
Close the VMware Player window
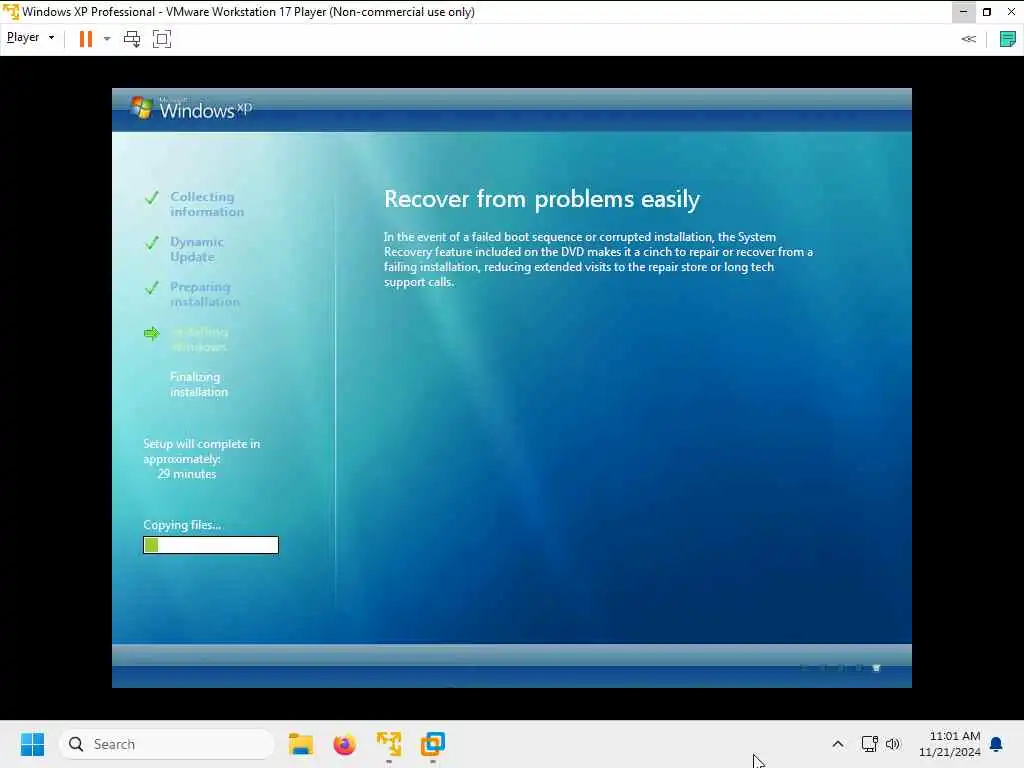click(1011, 12)
